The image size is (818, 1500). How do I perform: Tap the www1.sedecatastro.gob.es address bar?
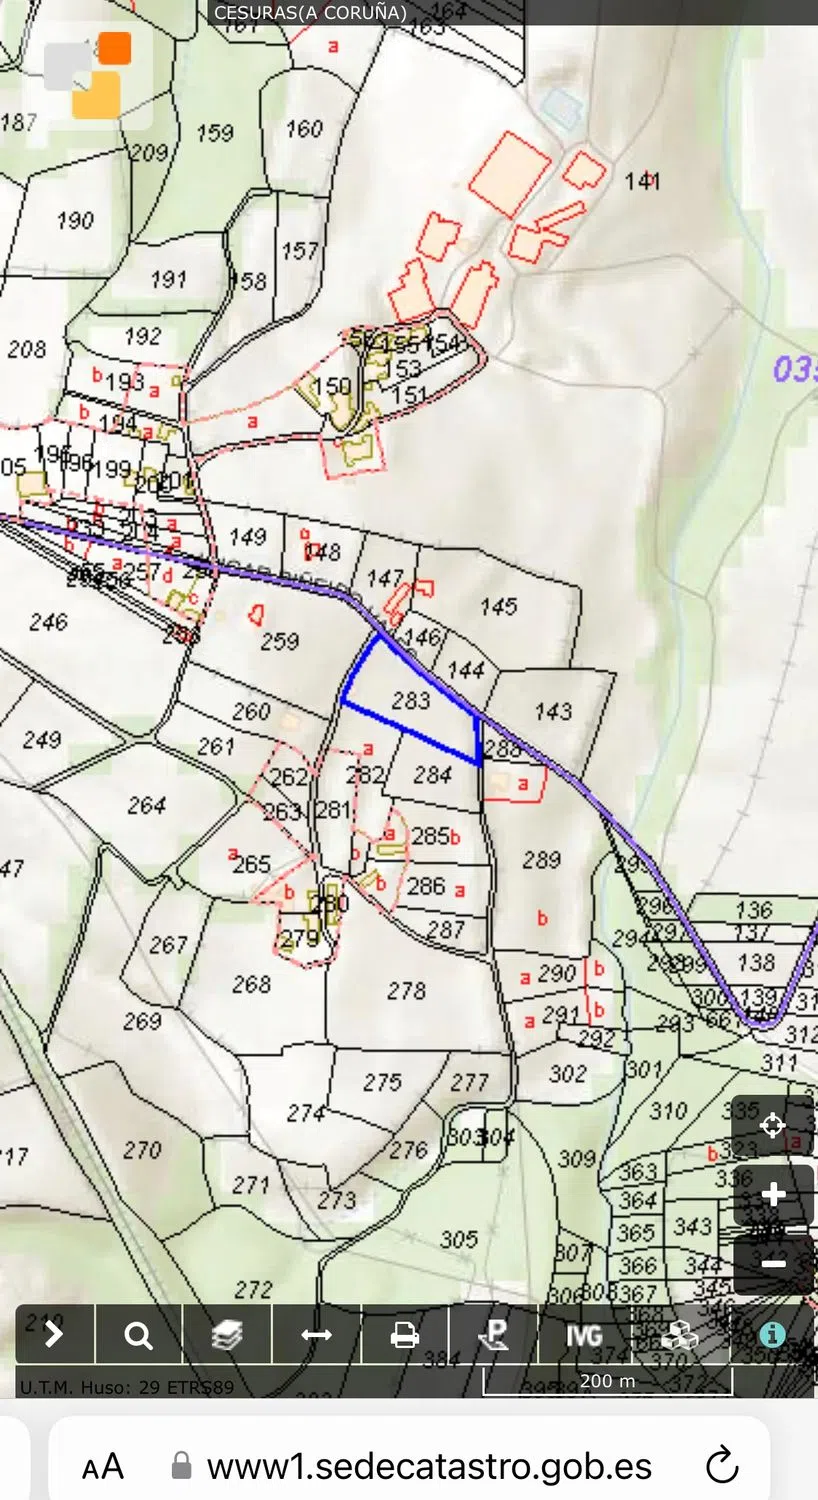[428, 1467]
